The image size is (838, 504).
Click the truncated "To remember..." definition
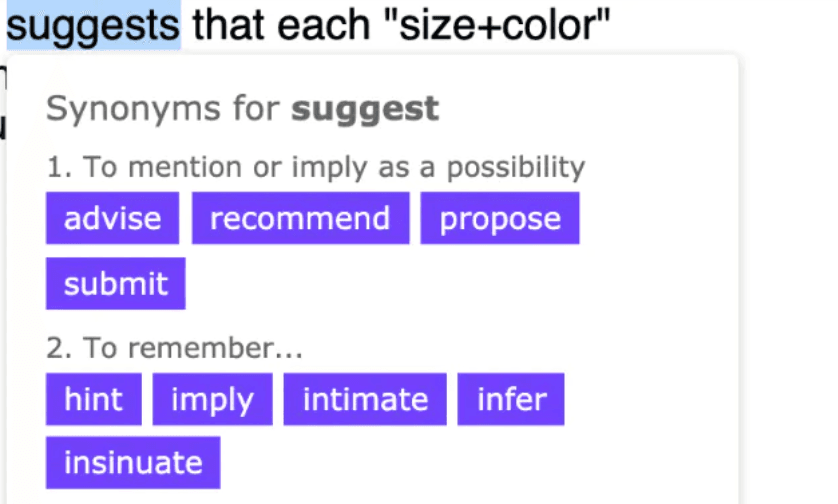tap(192, 348)
